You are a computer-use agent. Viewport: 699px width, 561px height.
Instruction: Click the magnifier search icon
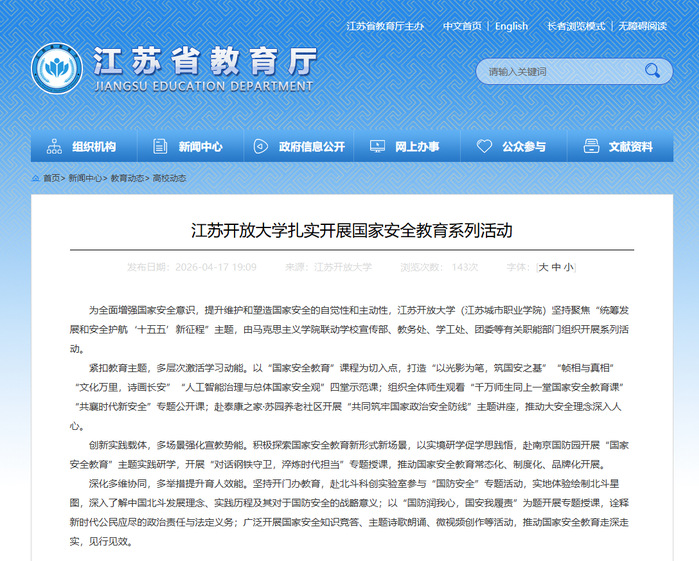(652, 70)
